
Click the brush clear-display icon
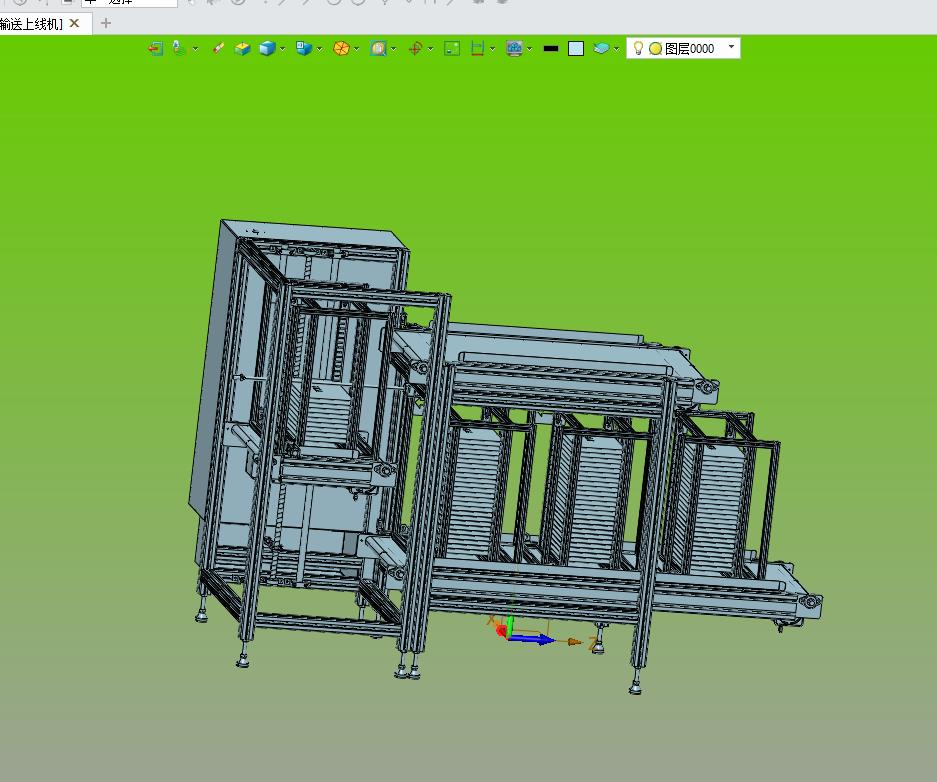pos(218,48)
